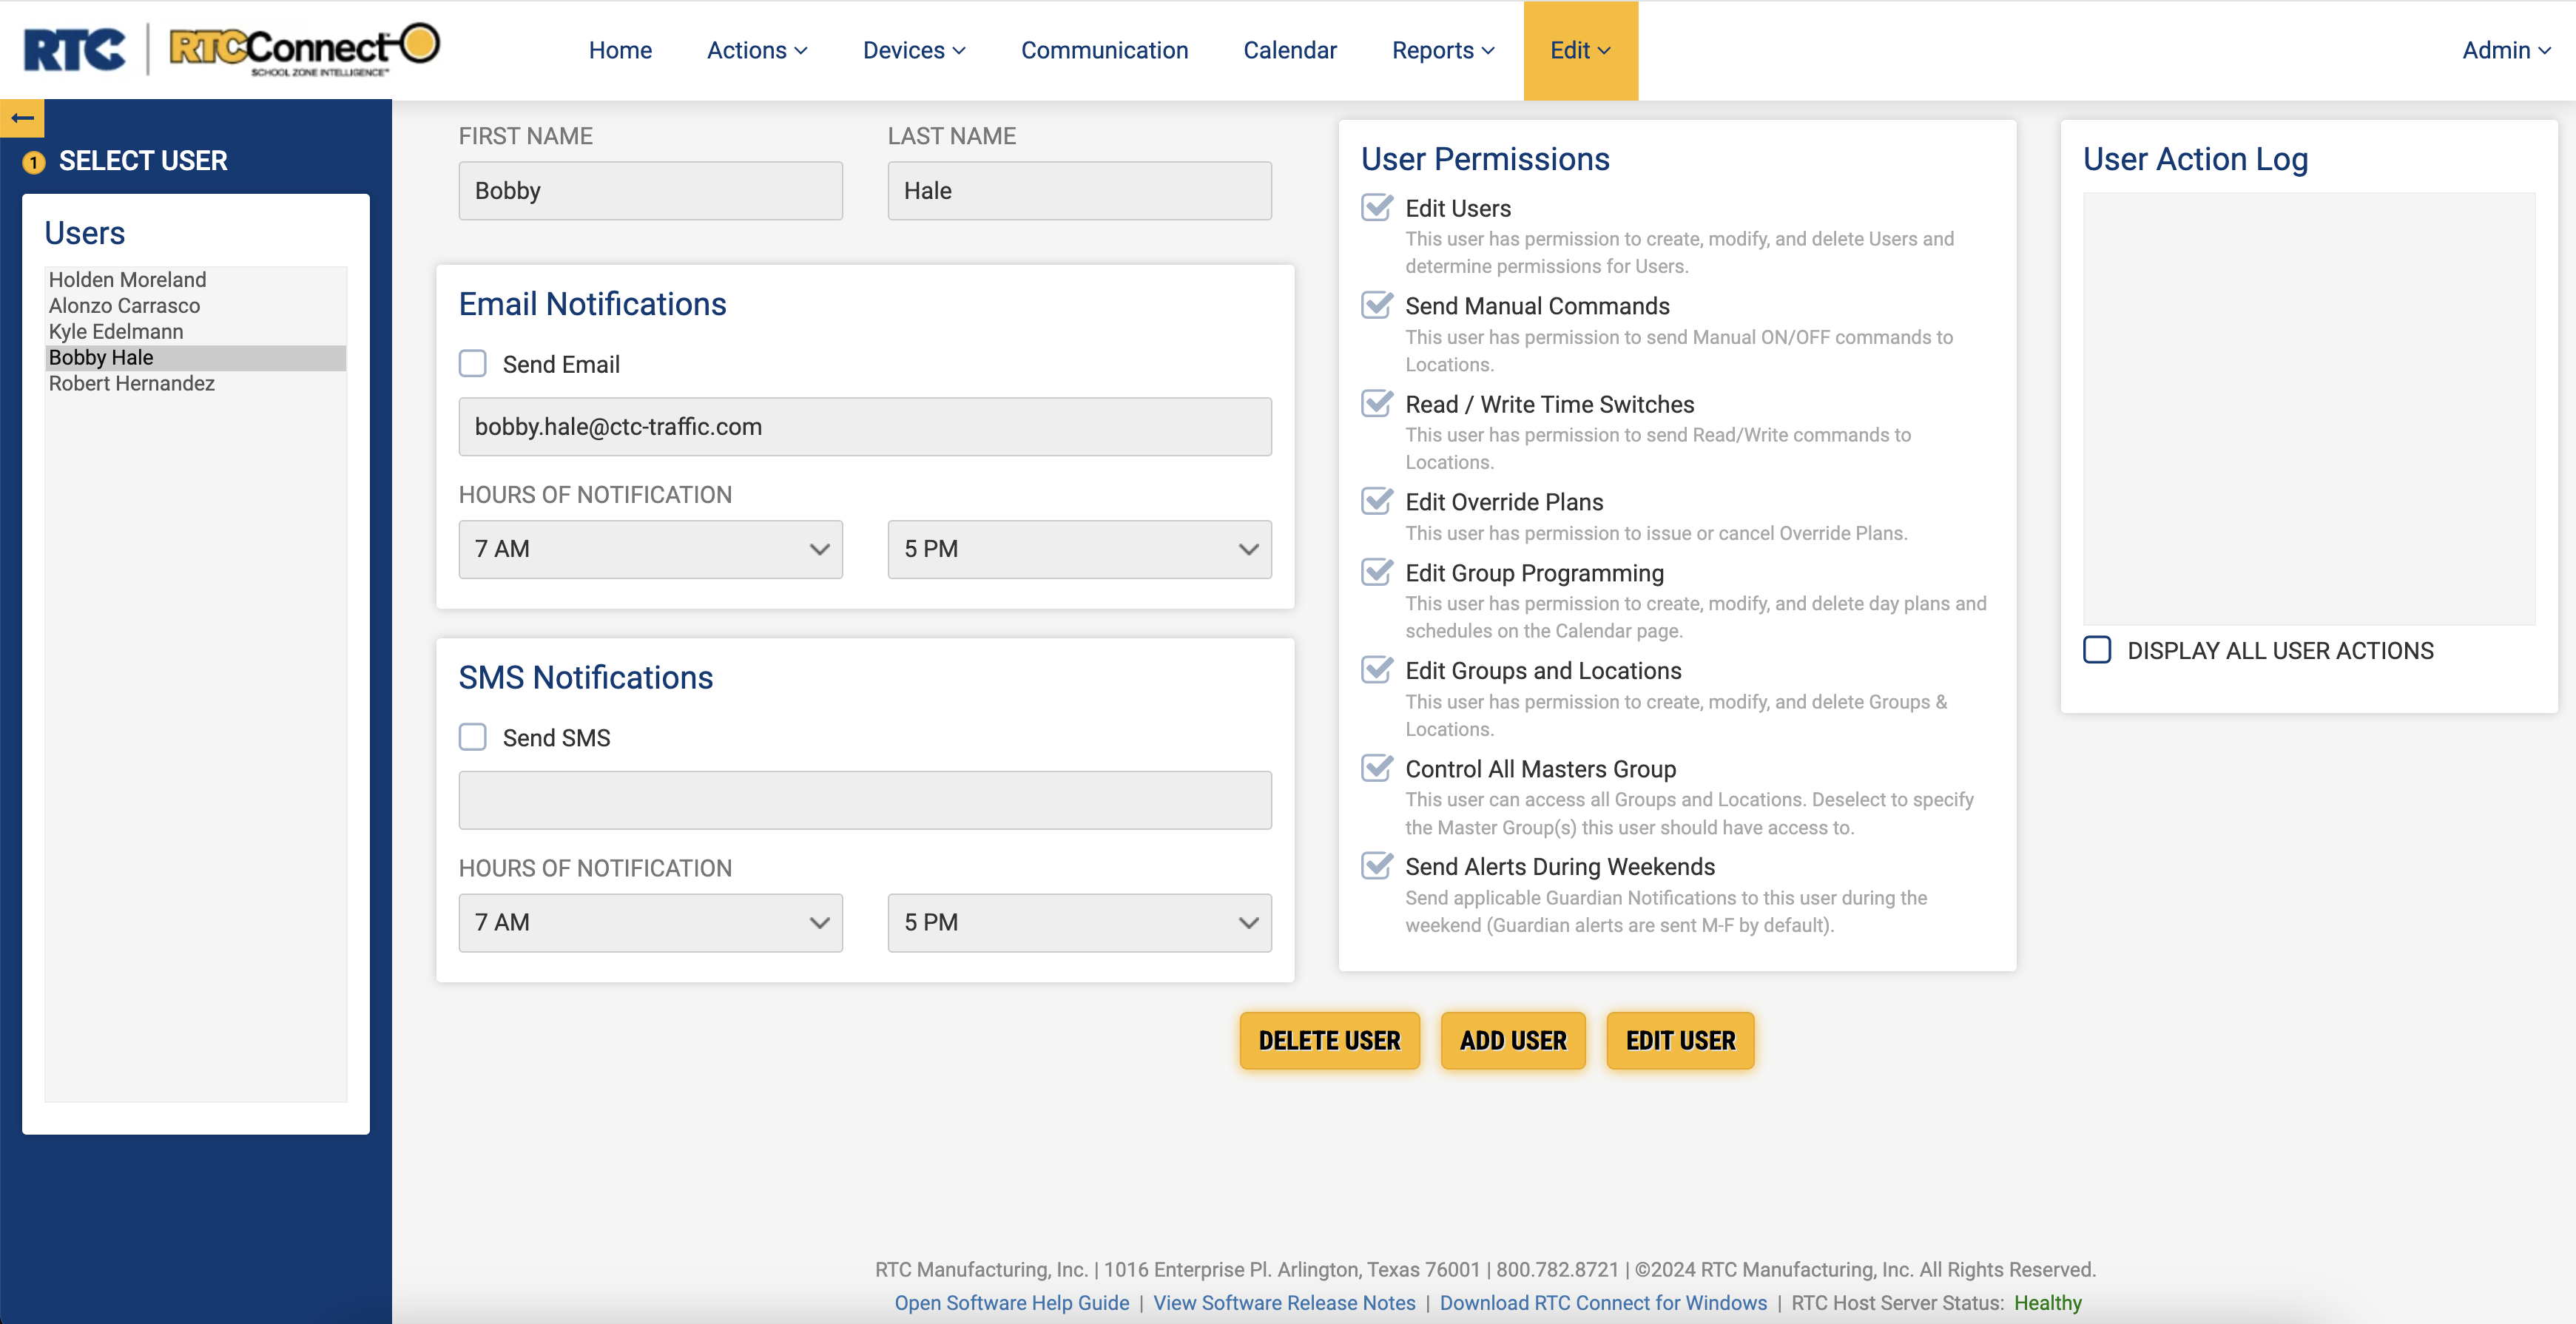Click the ADD USER button
This screenshot has width=2576, height=1324.
[1512, 1040]
